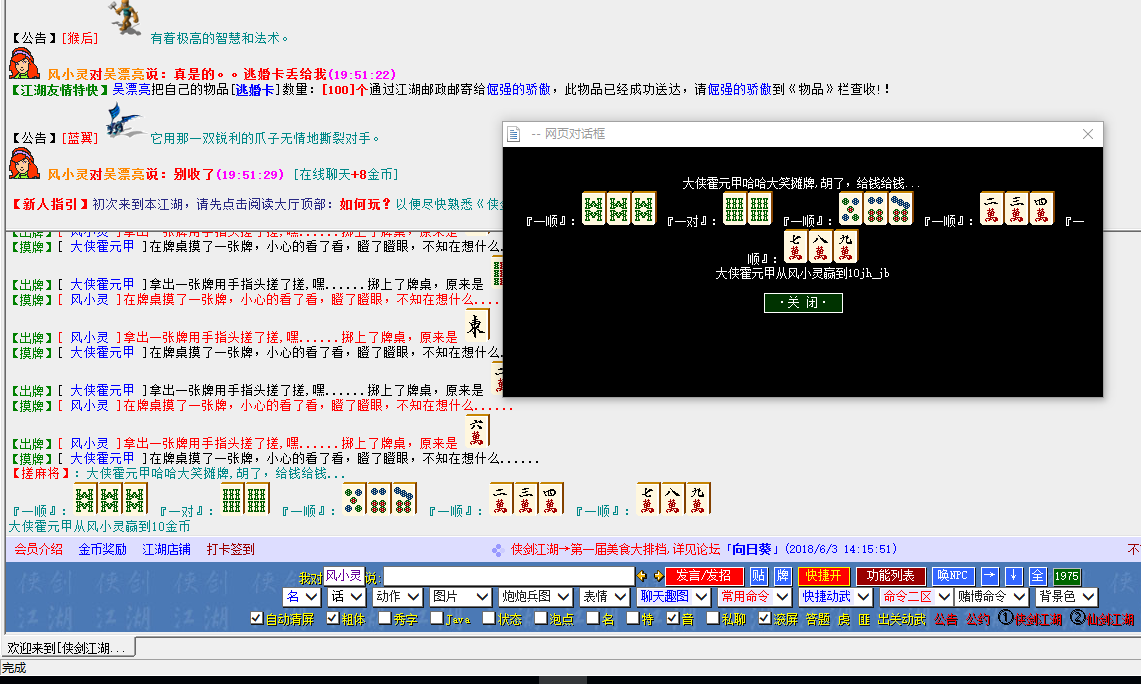Click the page icon in dialog title bar
Image resolution: width=1141 pixels, height=684 pixels.
(514, 135)
